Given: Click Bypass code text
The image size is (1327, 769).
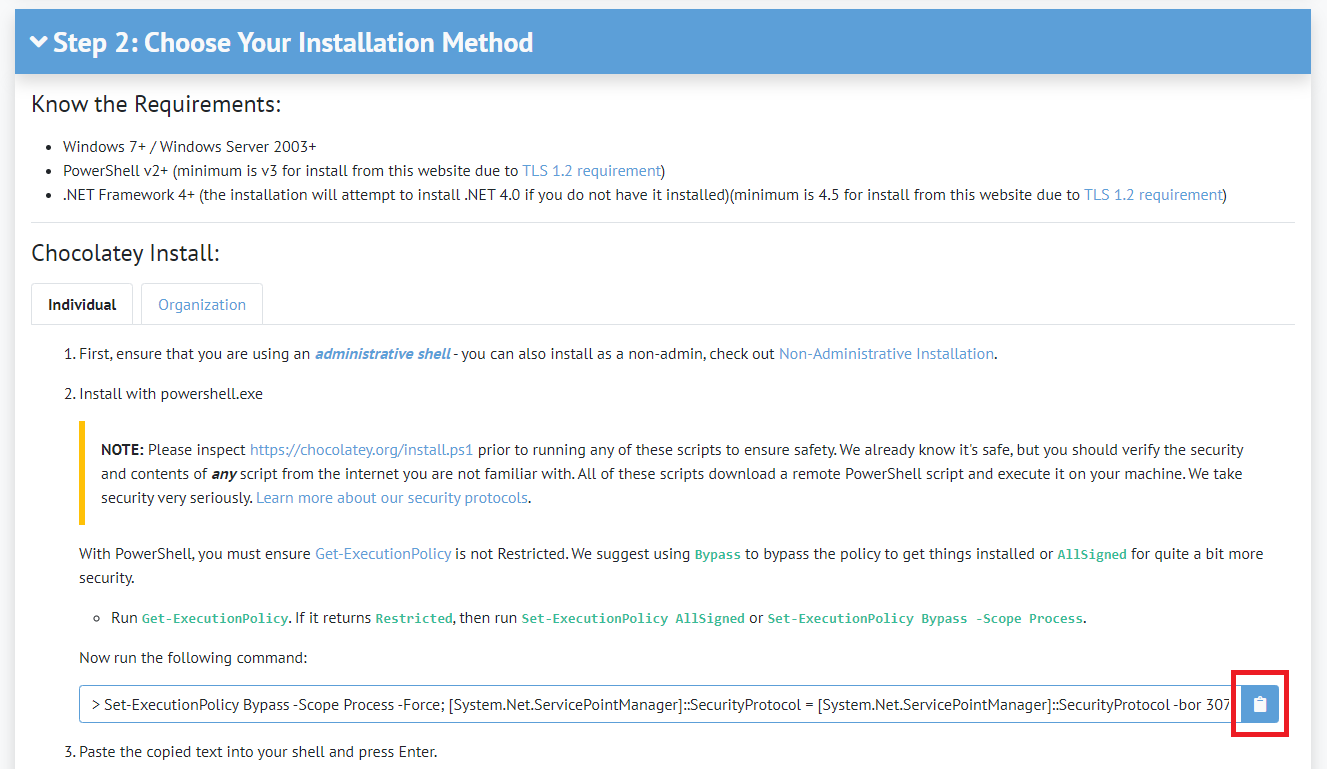Looking at the screenshot, I should pos(718,554).
